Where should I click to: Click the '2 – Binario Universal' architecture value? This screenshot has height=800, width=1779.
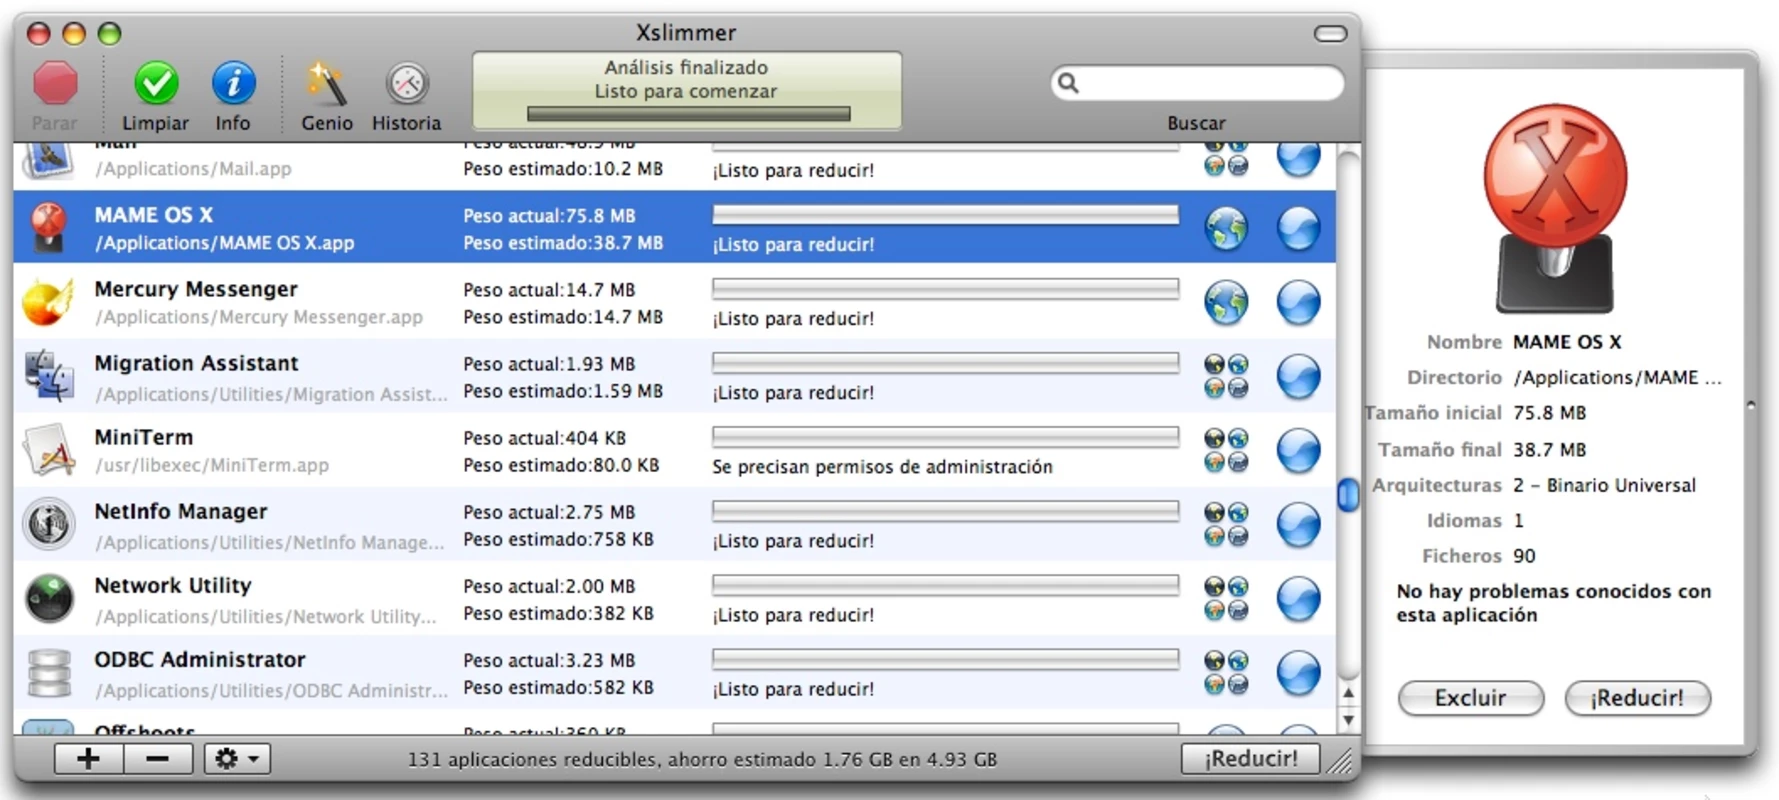[x=1604, y=485]
